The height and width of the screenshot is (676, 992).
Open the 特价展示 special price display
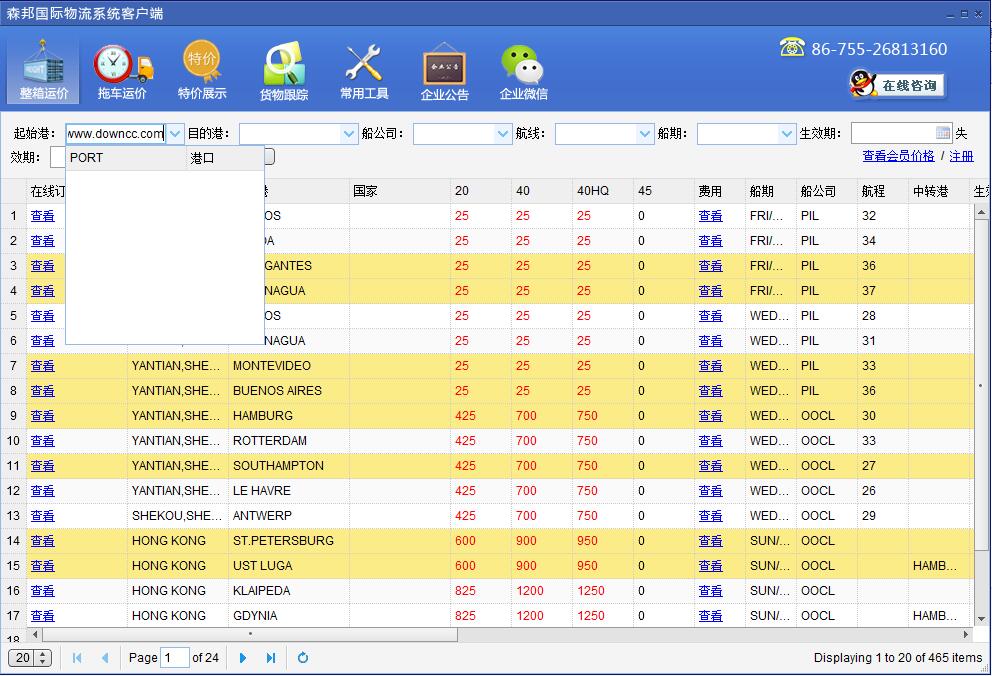(x=202, y=72)
